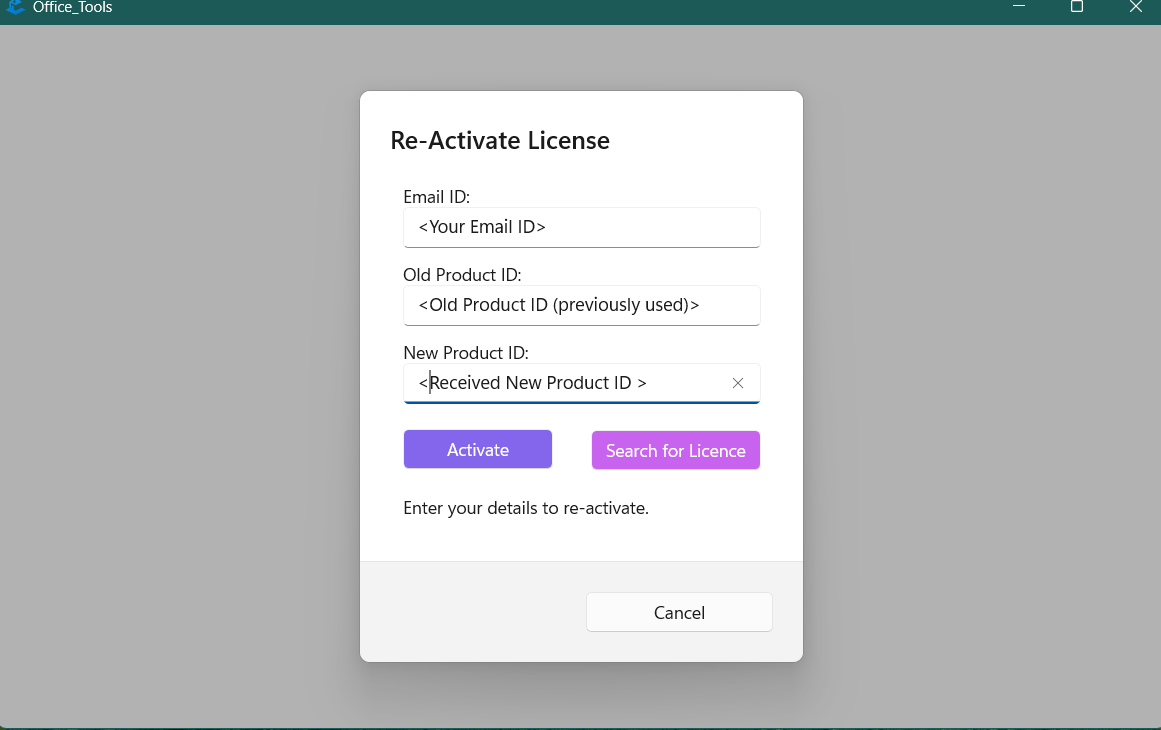The height and width of the screenshot is (730, 1161).
Task: Click the Office_Tools application icon in title bar
Action: [x=15, y=8]
